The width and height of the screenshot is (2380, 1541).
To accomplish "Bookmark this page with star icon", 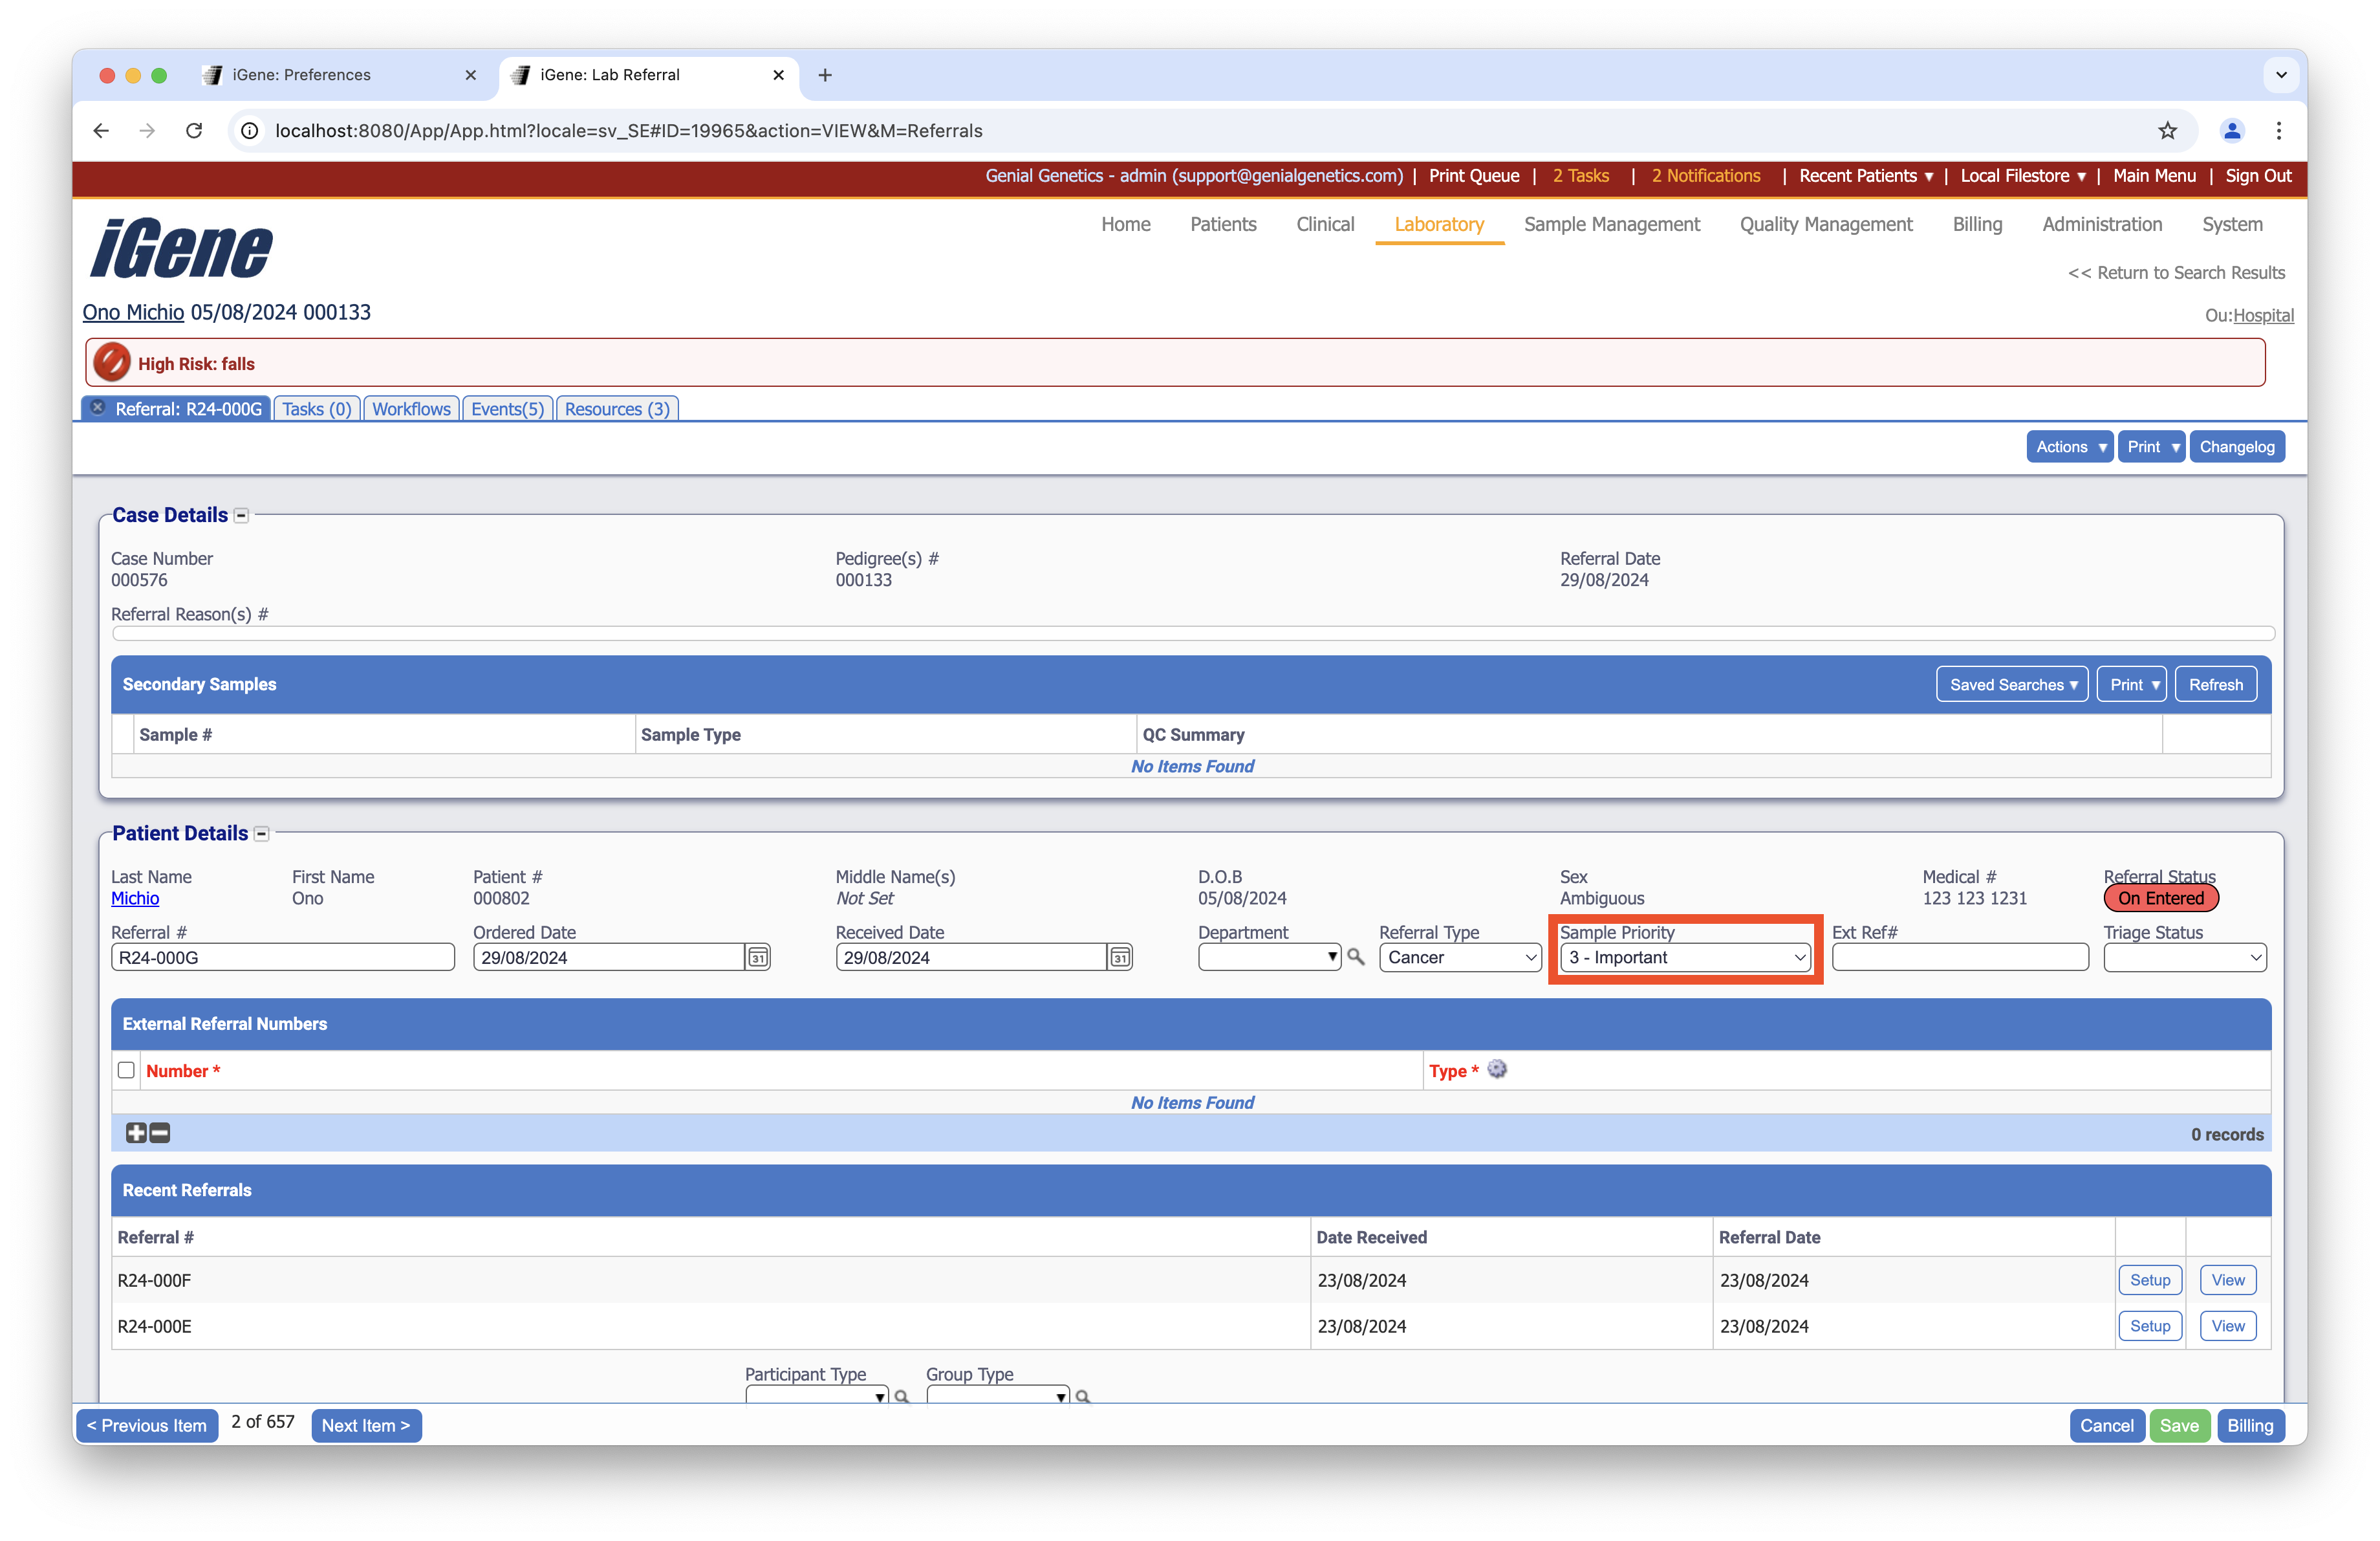I will pos(2167,131).
